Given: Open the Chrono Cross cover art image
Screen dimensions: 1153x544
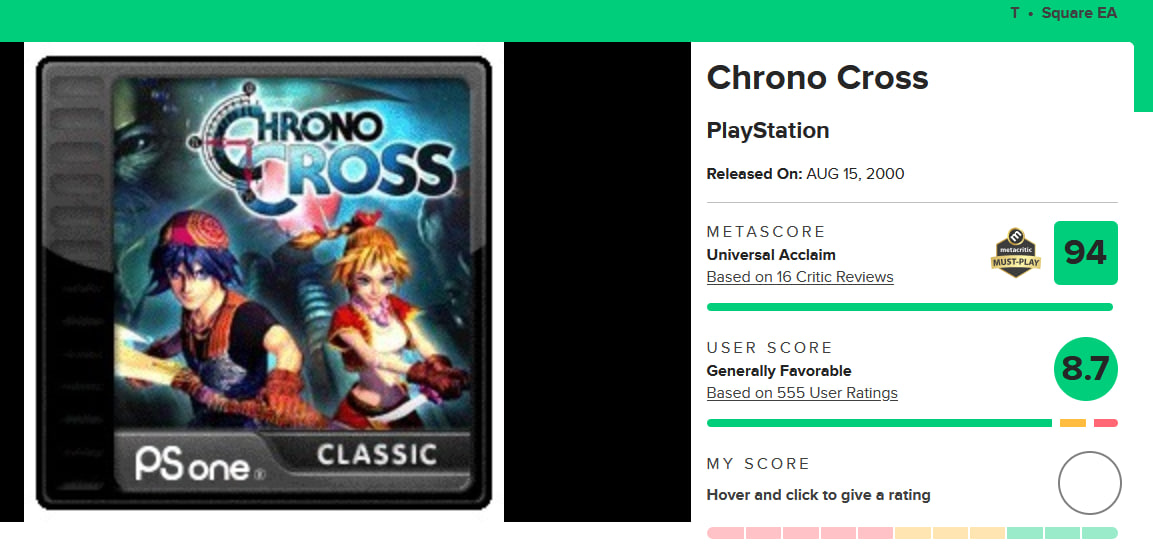Looking at the screenshot, I should click(264, 282).
